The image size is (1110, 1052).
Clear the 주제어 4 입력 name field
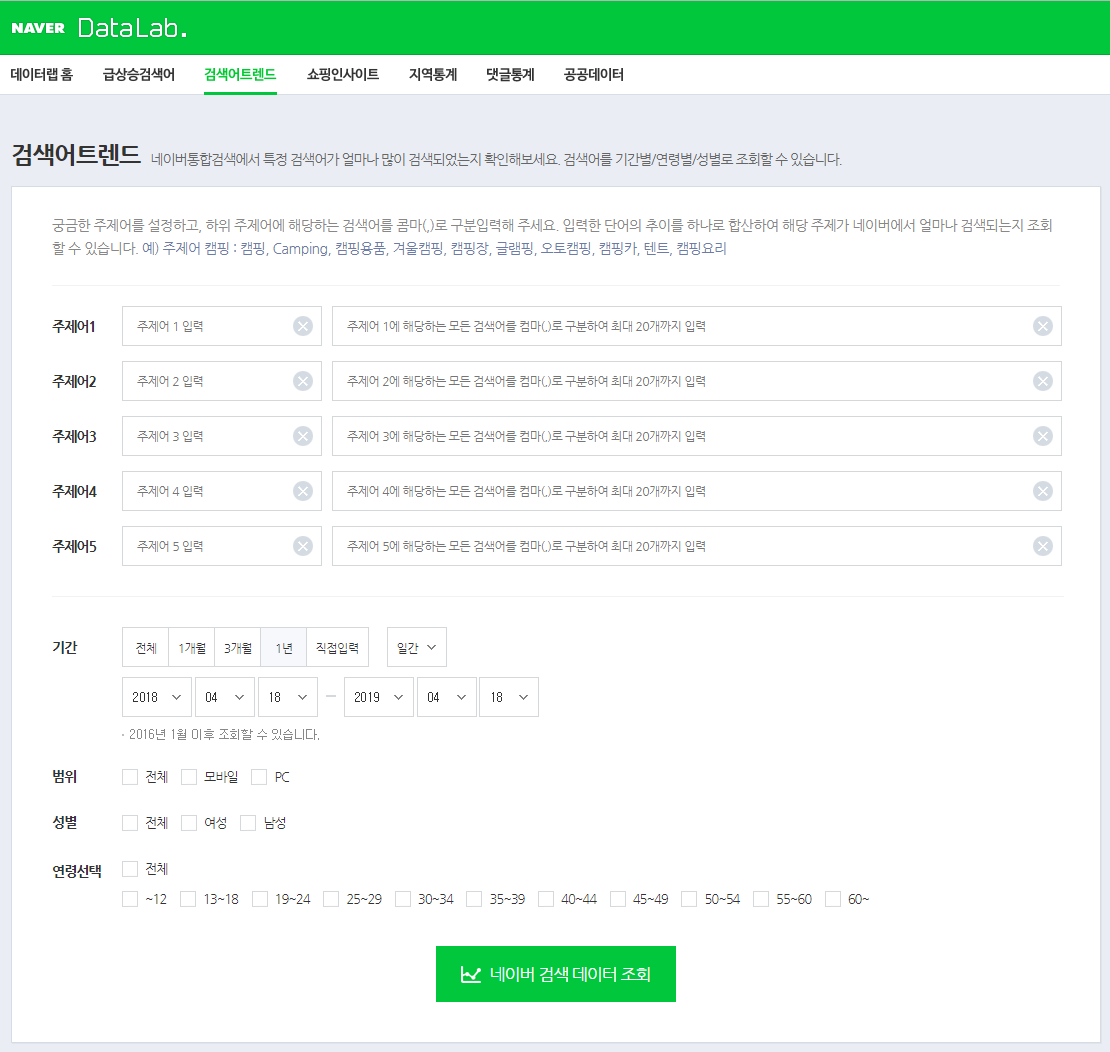(x=303, y=491)
